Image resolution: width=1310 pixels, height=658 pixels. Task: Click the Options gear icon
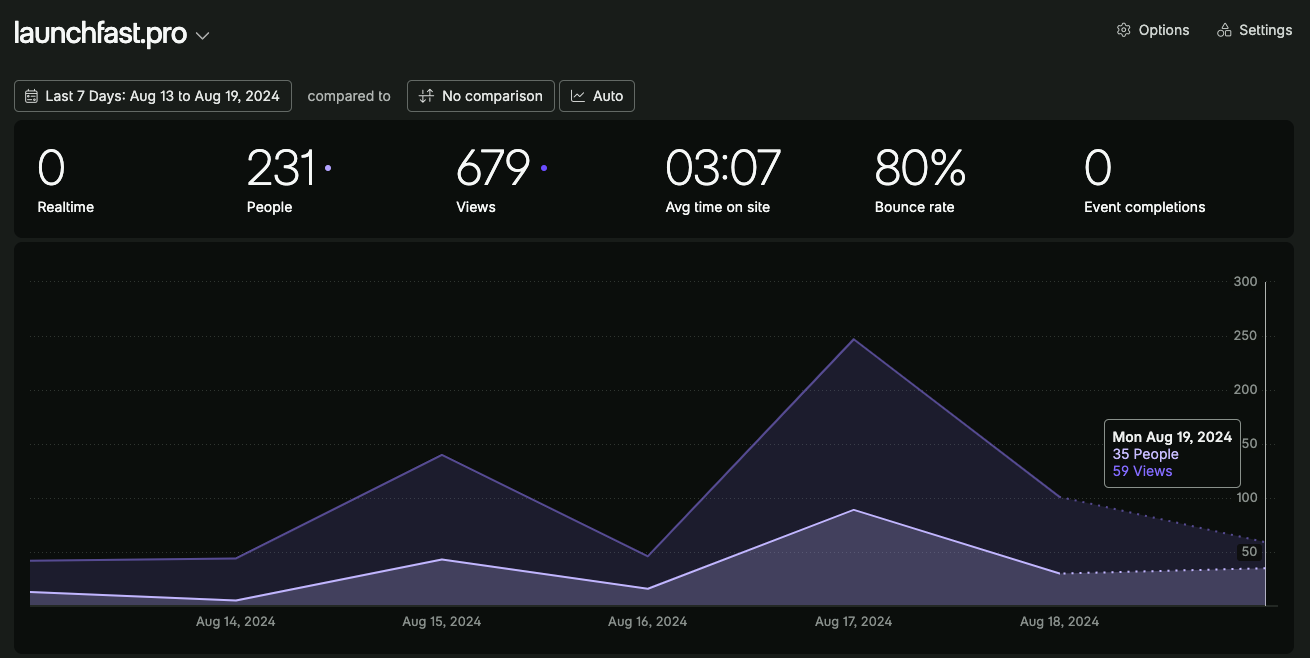click(1123, 30)
